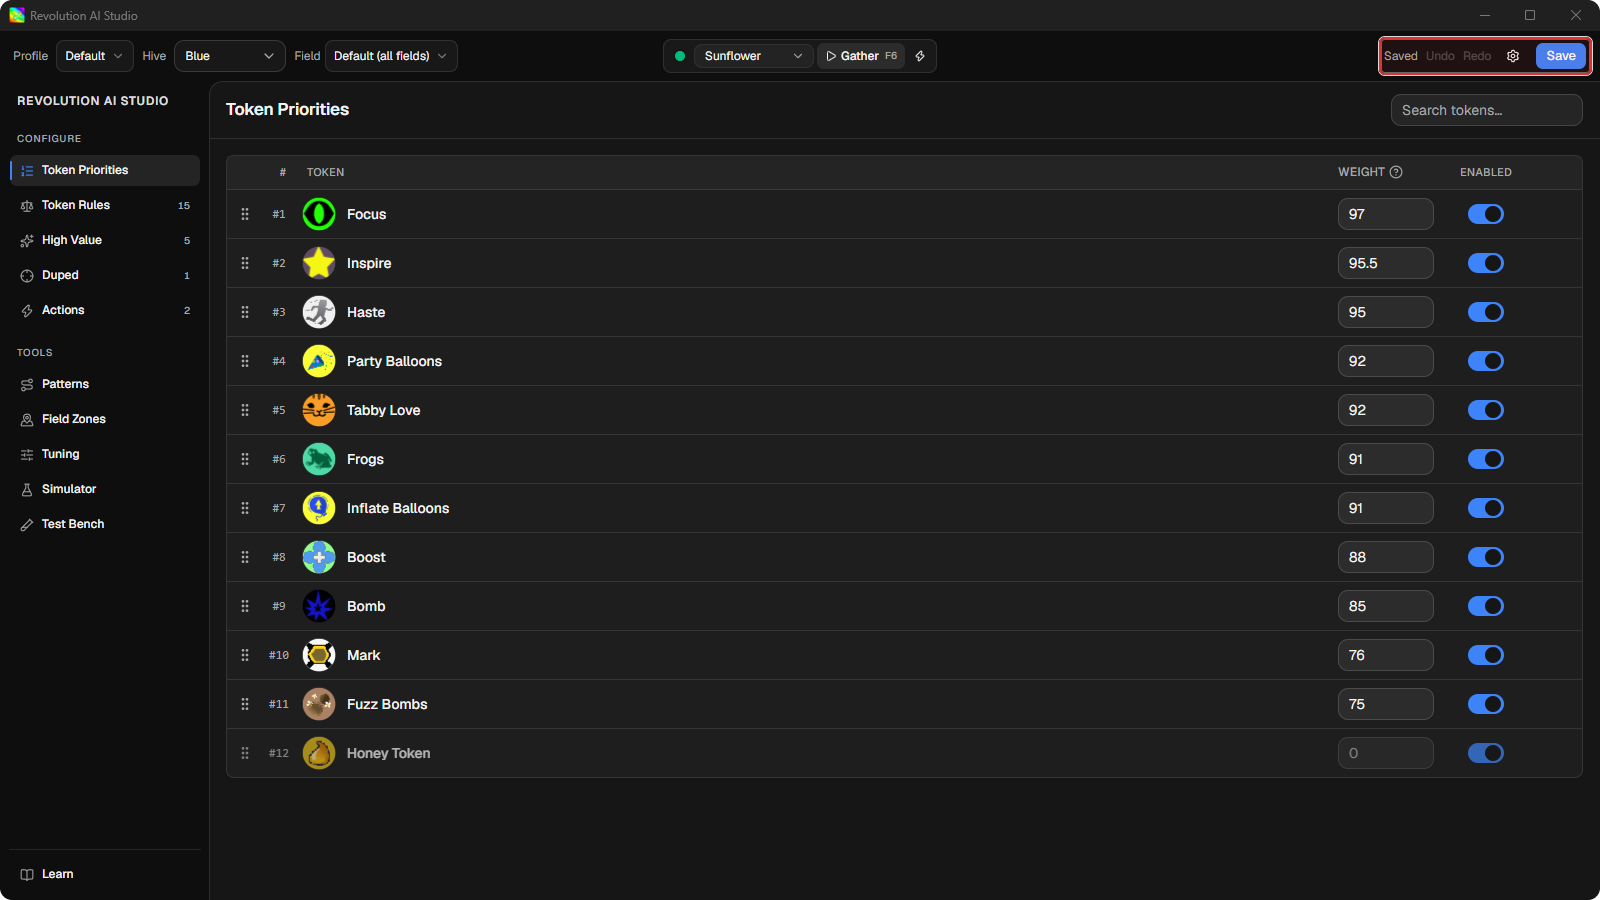Select Duped in the sidebar
The image size is (1600, 900).
[x=105, y=275]
